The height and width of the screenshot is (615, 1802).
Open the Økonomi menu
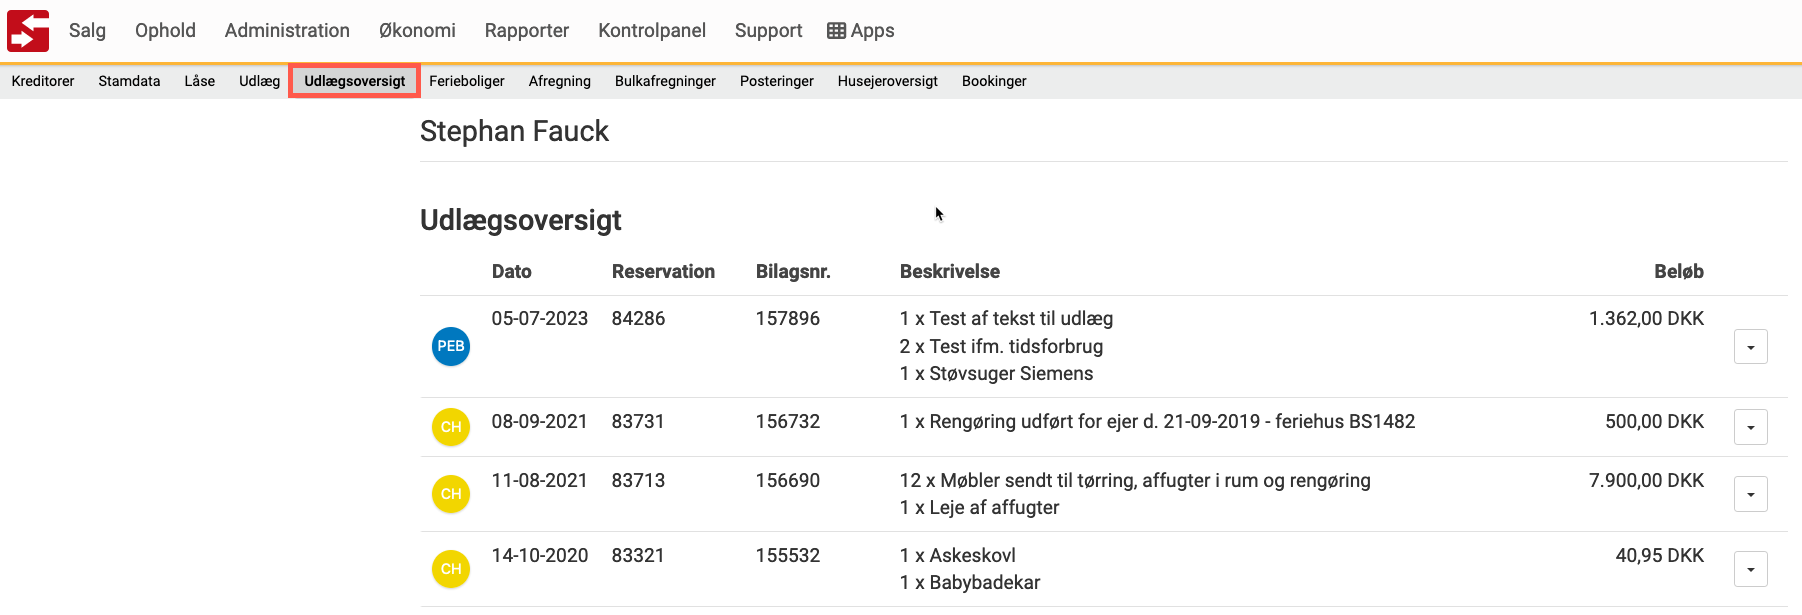click(x=417, y=31)
